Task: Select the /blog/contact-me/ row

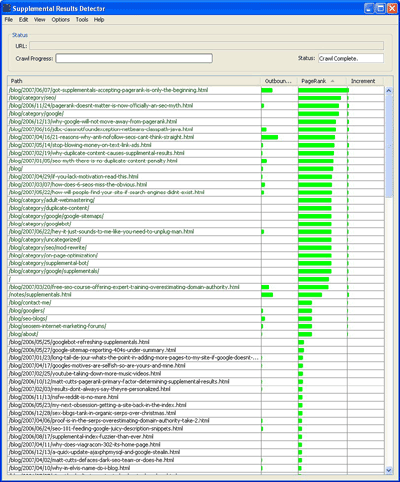Action: pos(196,303)
